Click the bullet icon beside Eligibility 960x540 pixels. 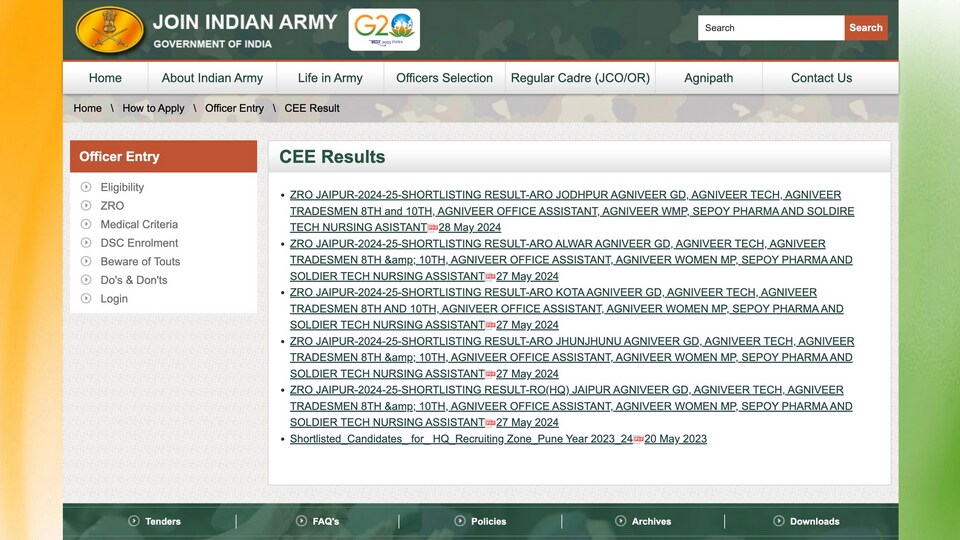[86, 187]
